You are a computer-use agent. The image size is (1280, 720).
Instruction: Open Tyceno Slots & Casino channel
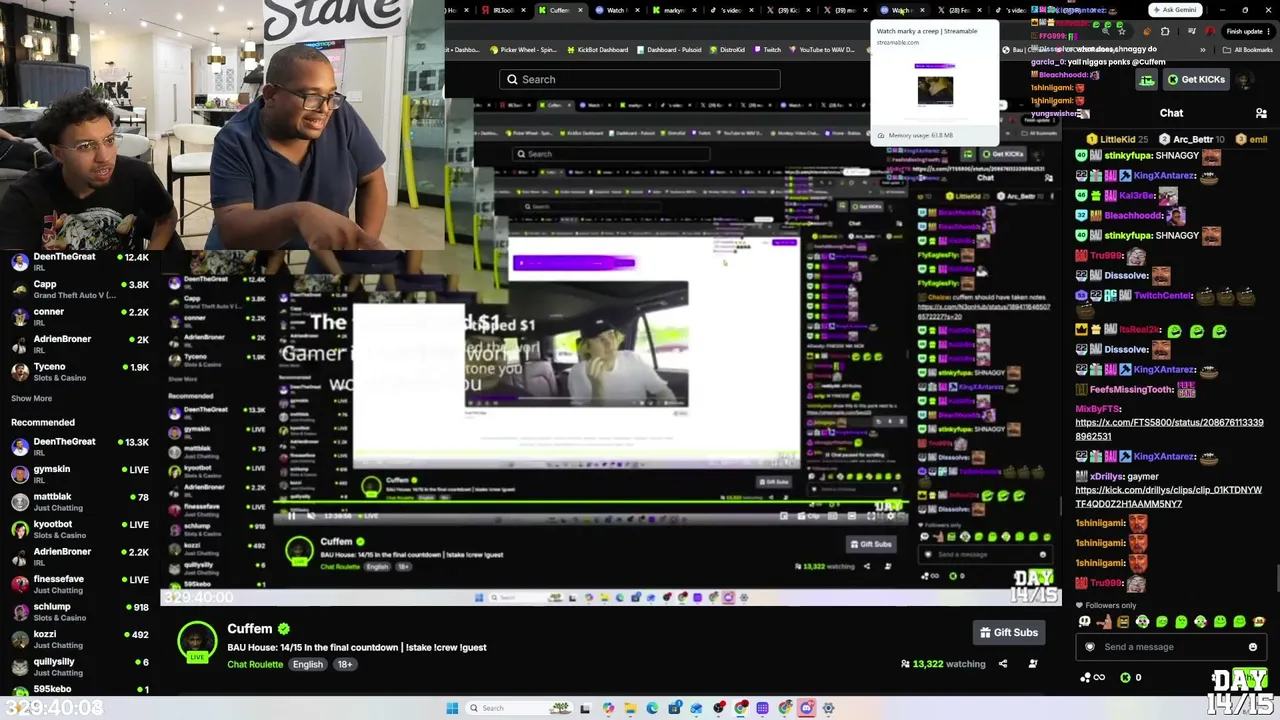[80, 371]
